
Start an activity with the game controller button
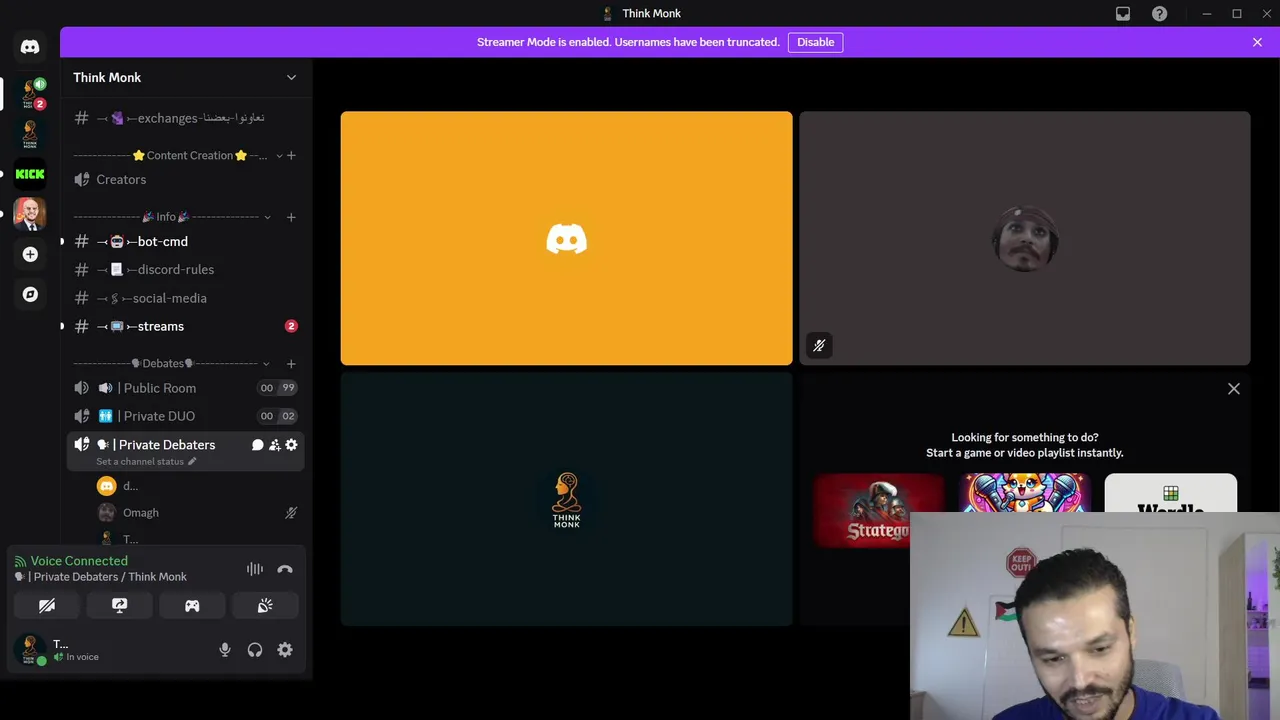coord(192,606)
